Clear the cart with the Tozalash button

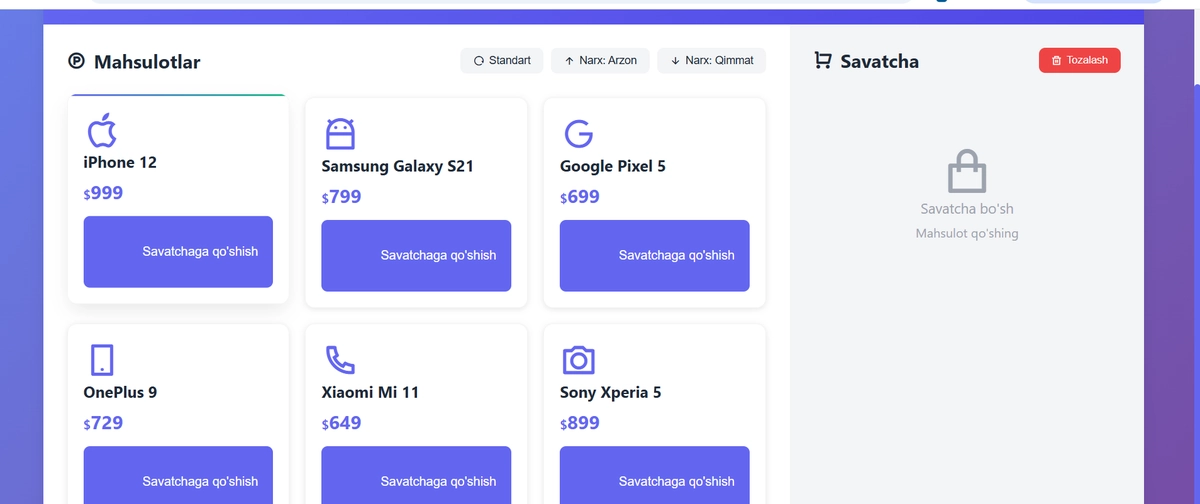pos(1080,61)
